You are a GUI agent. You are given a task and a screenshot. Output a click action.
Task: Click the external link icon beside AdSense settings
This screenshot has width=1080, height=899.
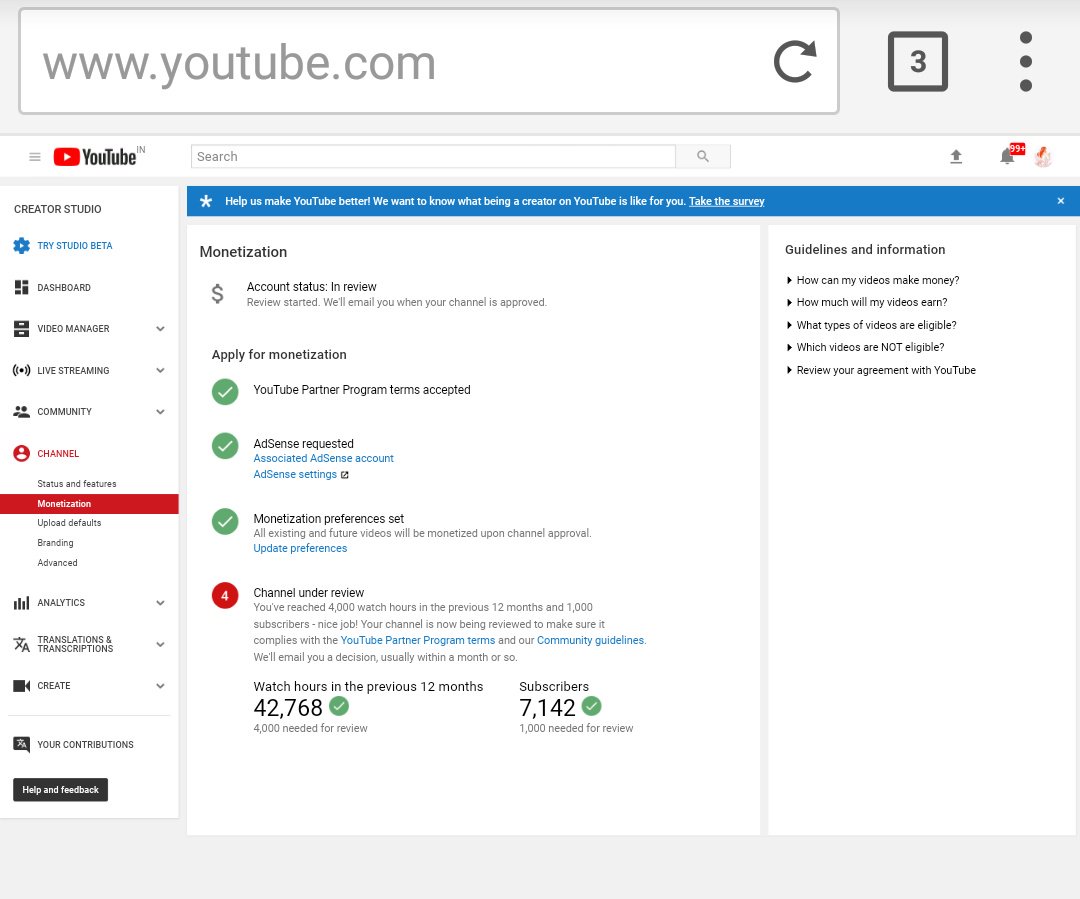pos(344,475)
